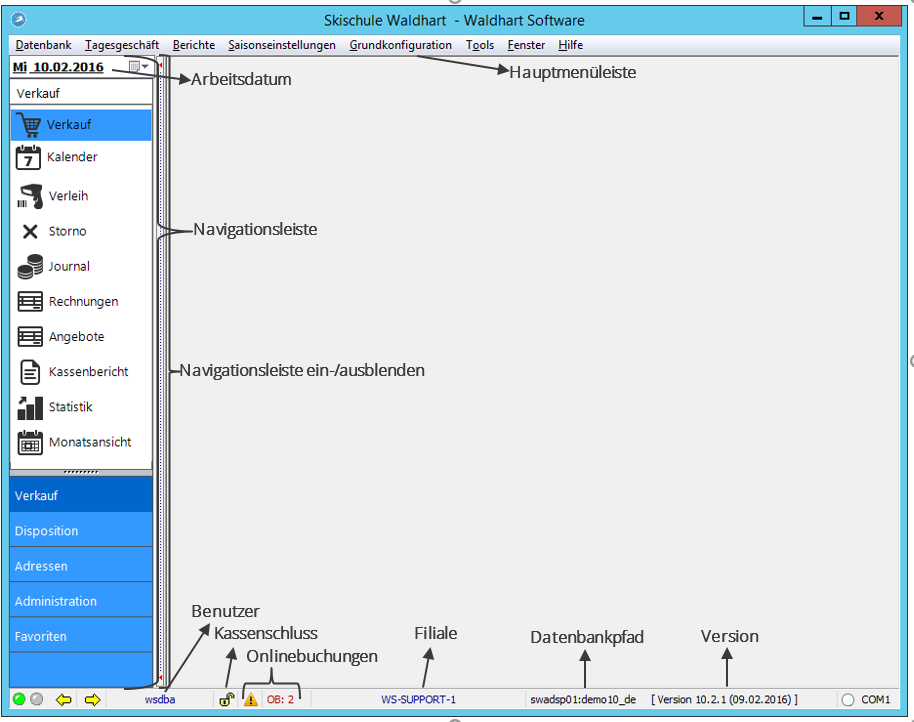Viewport: 914px width, 722px height.
Task: Open Kalender calendar icon in sidebar
Action: (28, 157)
